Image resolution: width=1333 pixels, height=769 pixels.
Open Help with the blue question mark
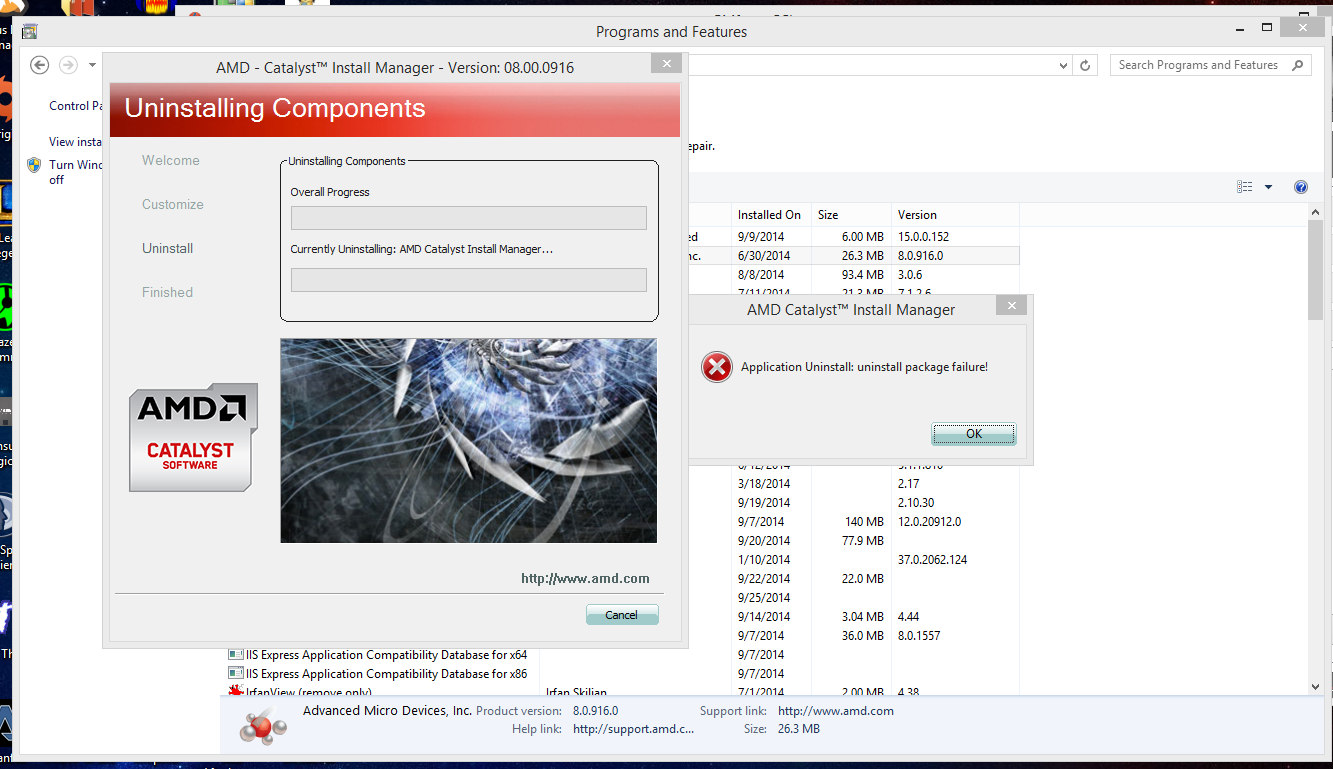coord(1301,187)
